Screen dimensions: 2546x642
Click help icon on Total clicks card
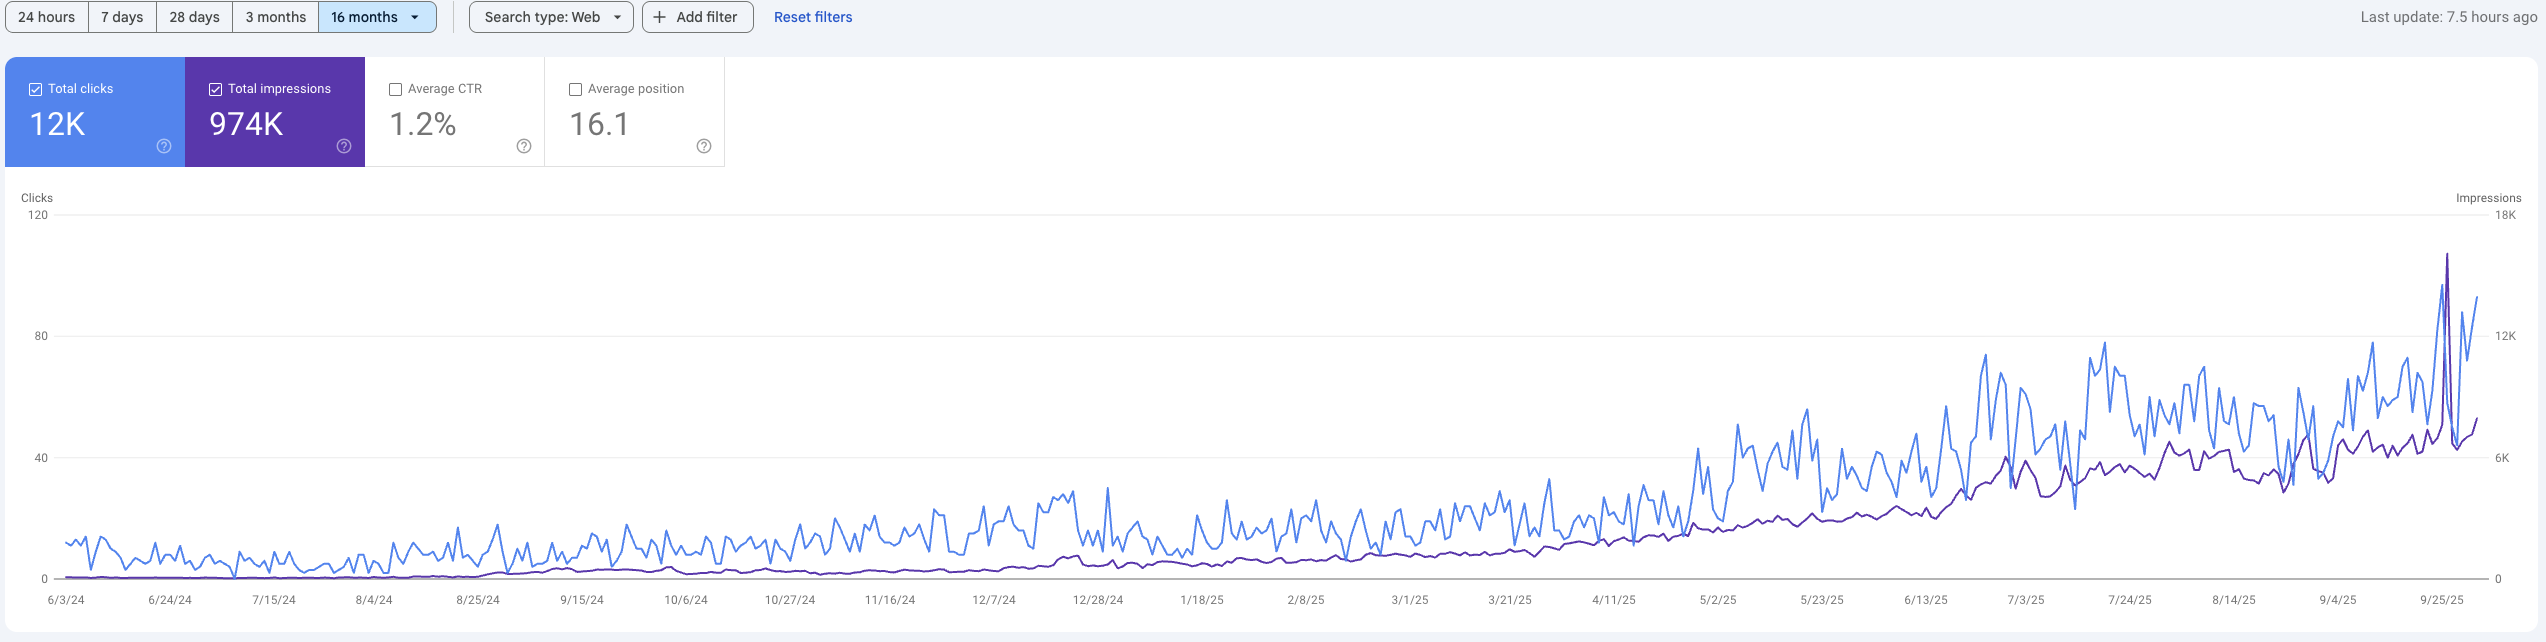pyautogui.click(x=164, y=146)
